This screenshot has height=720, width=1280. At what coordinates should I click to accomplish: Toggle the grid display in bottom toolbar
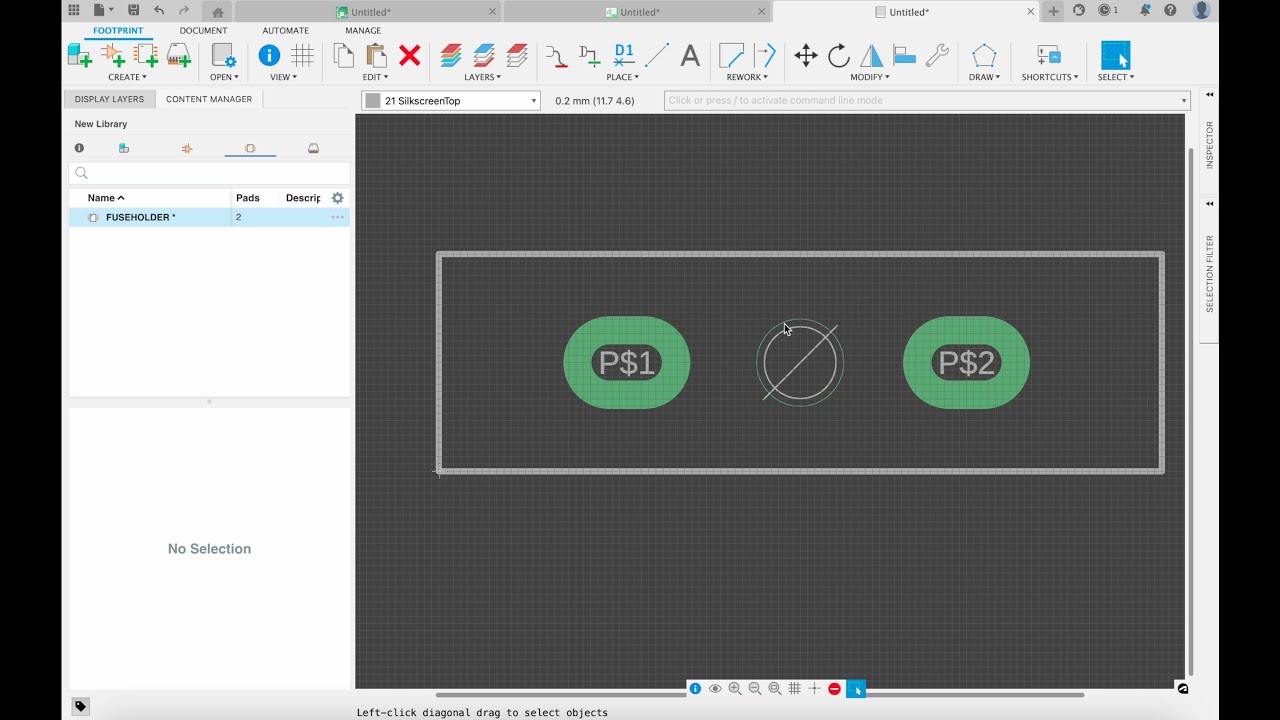click(795, 689)
